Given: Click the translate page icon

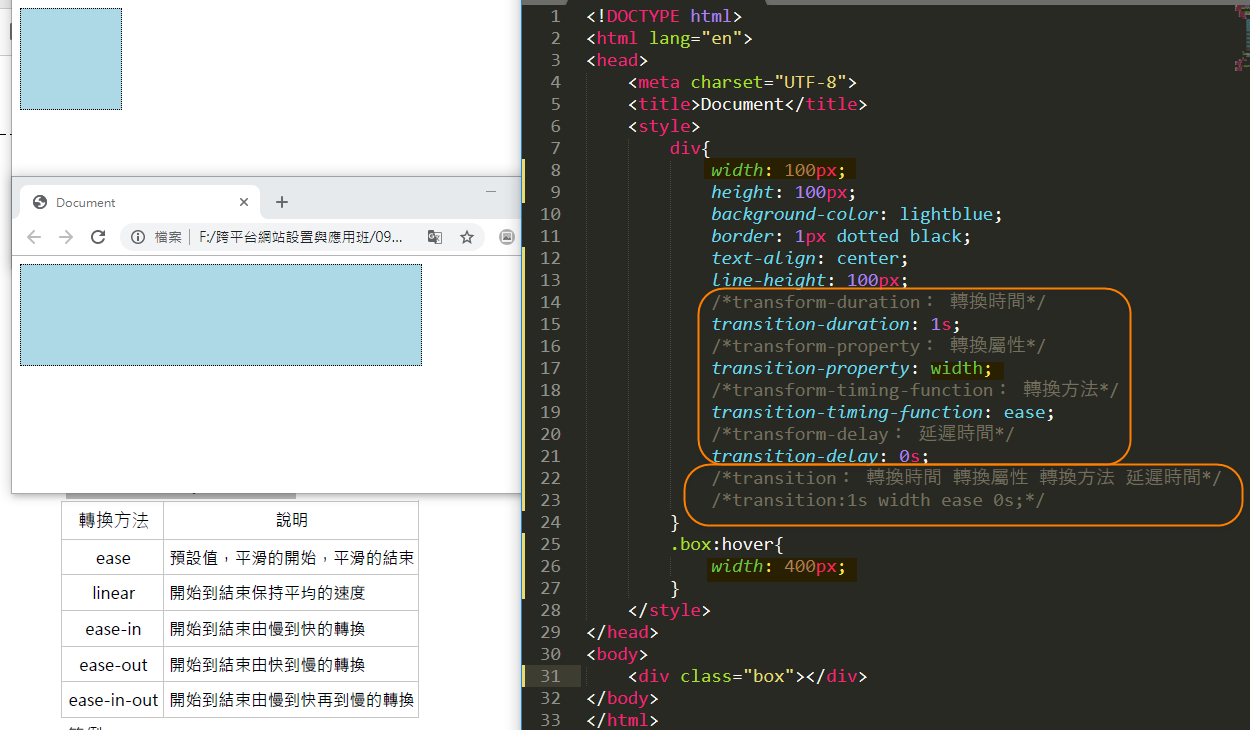Looking at the screenshot, I should click(435, 237).
